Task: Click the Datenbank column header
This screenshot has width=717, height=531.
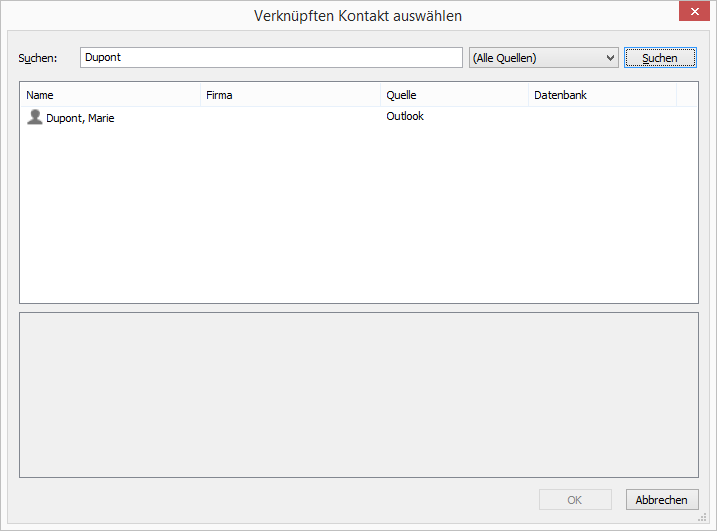Action: point(602,95)
